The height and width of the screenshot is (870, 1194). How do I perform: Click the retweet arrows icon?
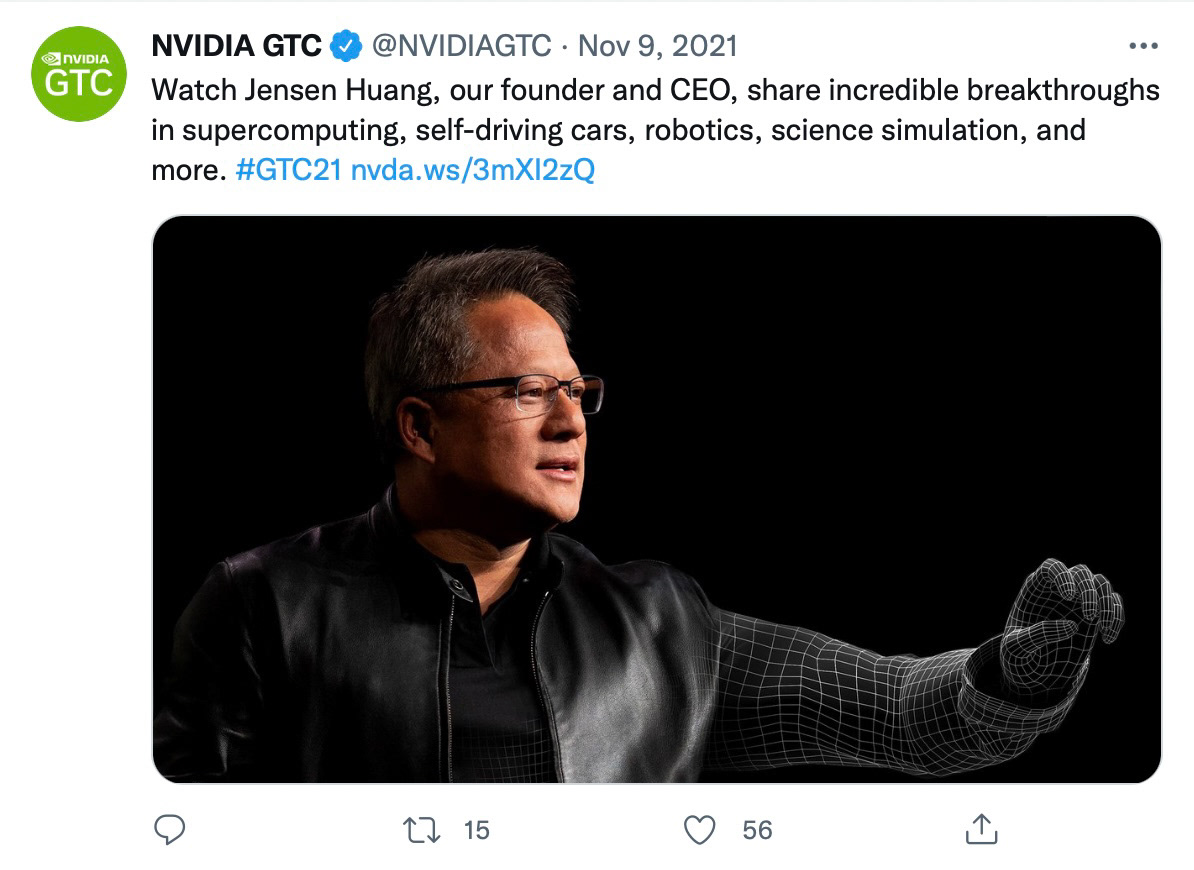click(x=421, y=830)
